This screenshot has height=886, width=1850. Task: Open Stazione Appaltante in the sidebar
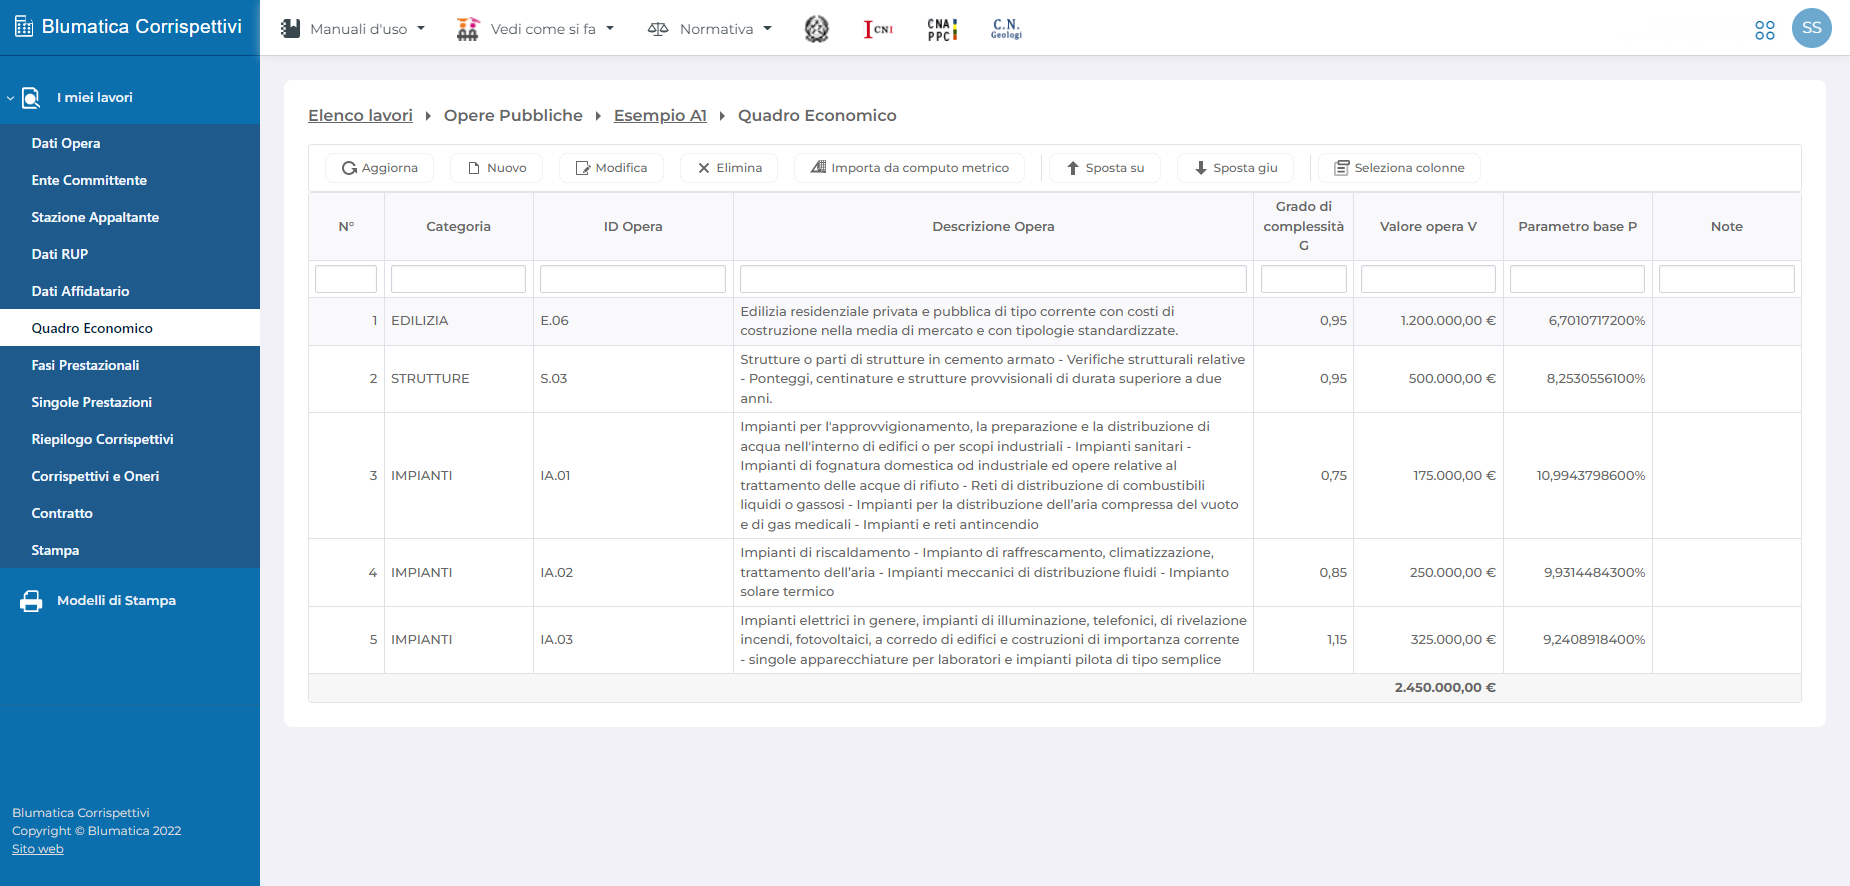point(130,217)
